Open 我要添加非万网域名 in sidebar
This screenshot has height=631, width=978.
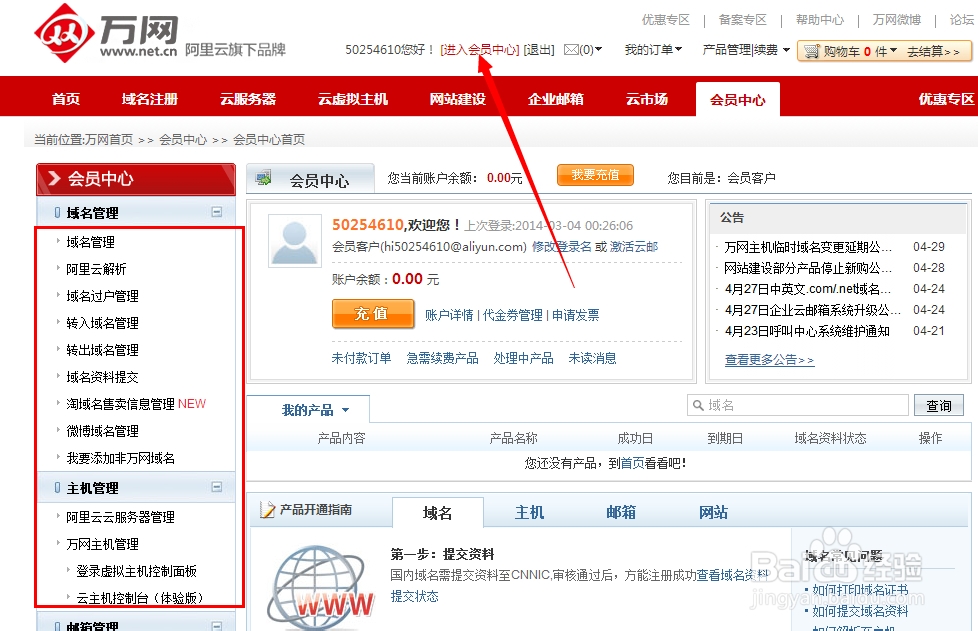(120, 458)
